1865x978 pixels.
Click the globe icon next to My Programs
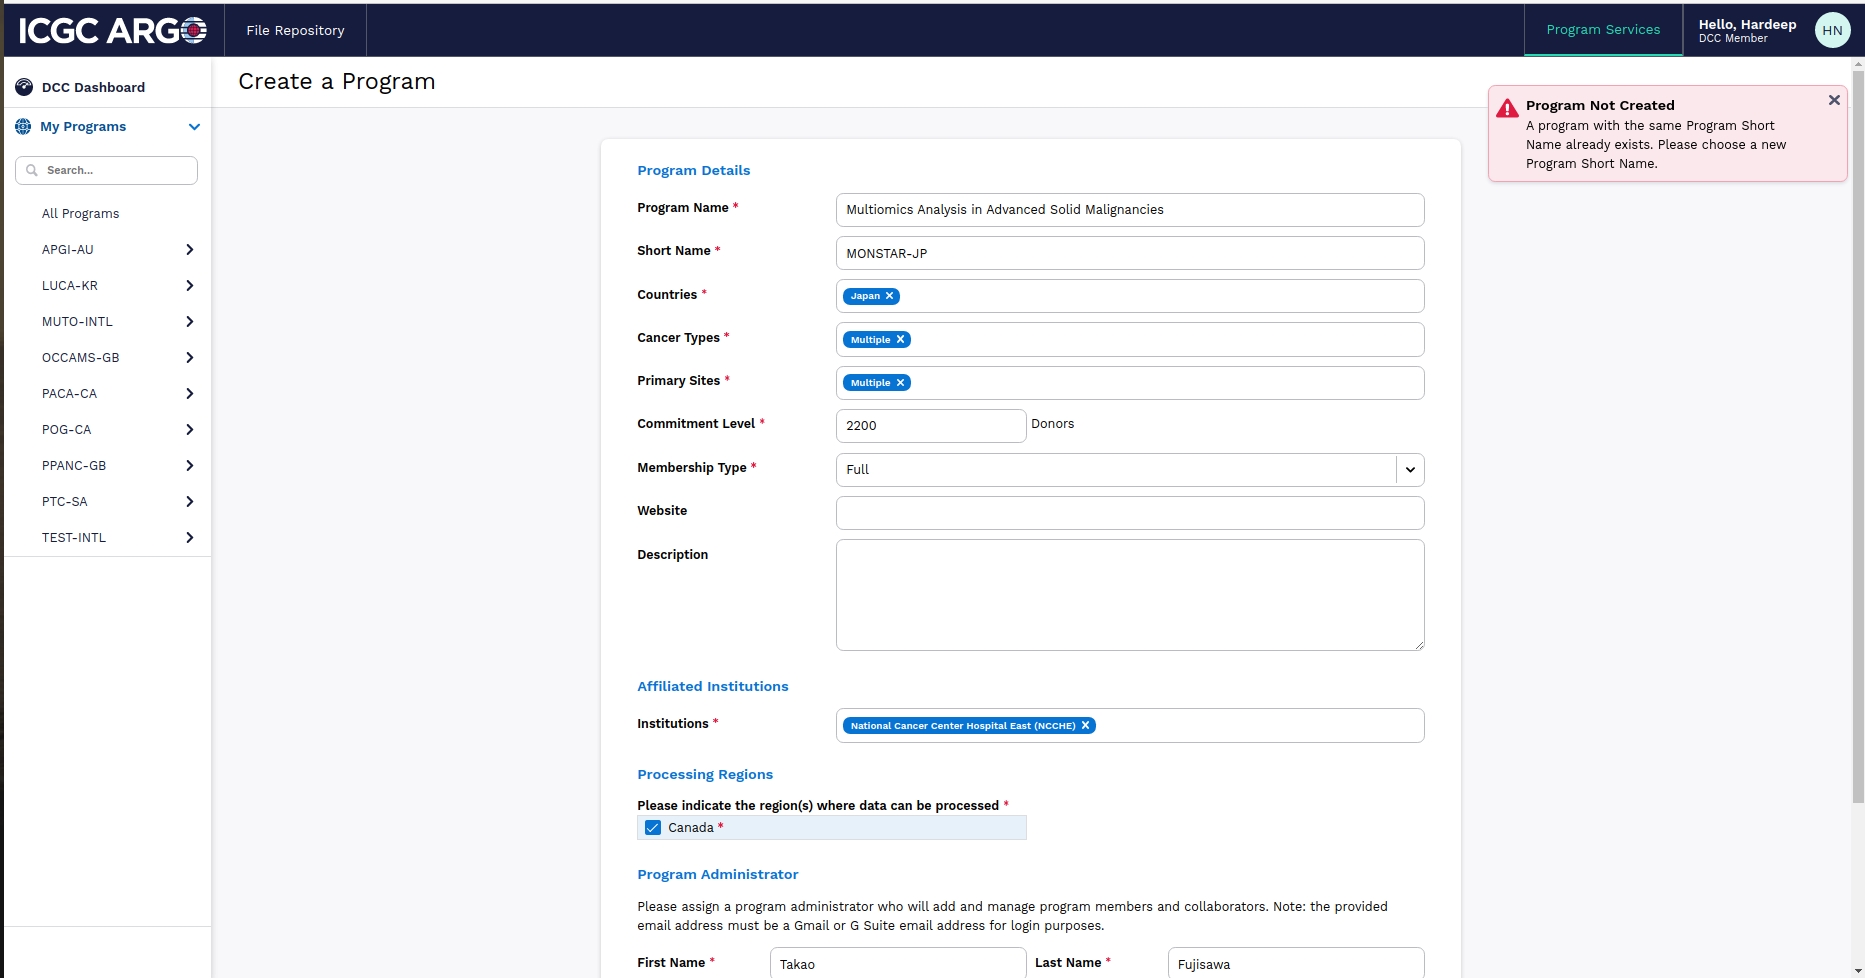(22, 126)
